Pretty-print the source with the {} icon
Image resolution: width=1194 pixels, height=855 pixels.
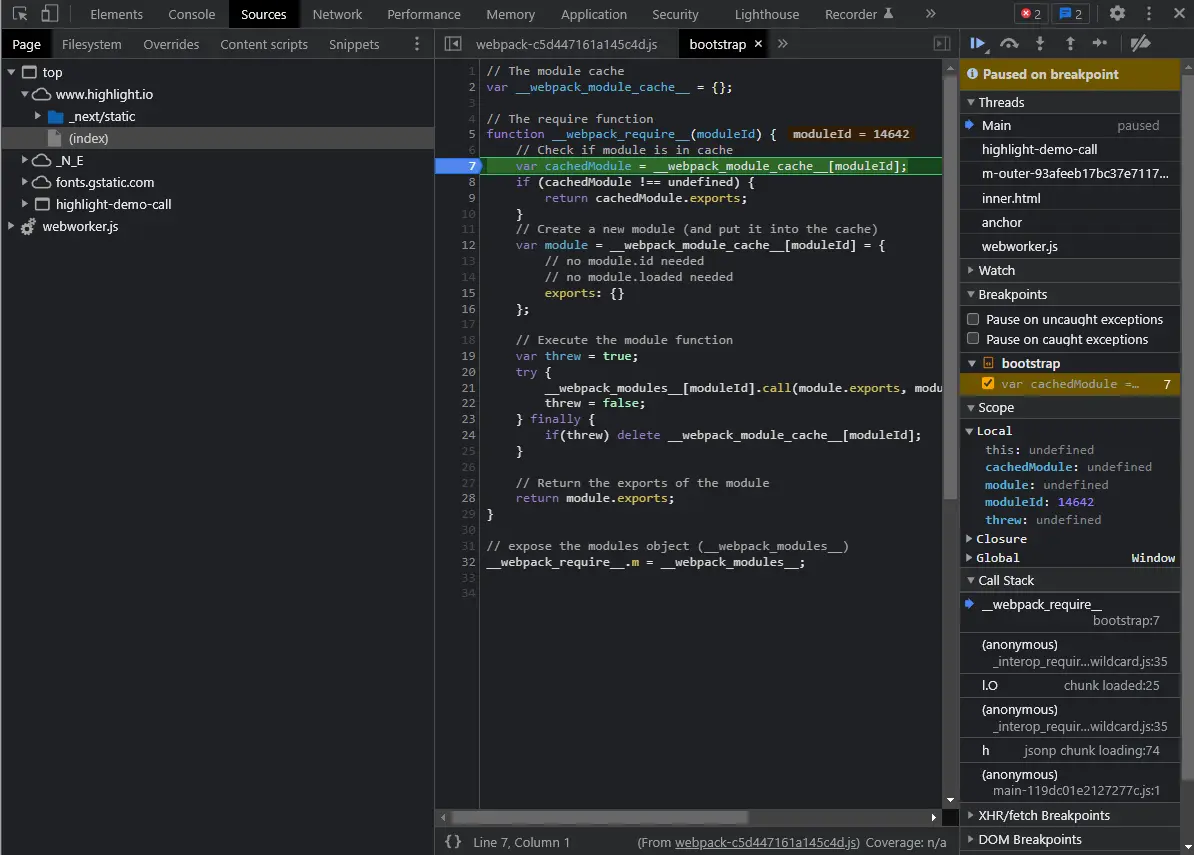(454, 842)
